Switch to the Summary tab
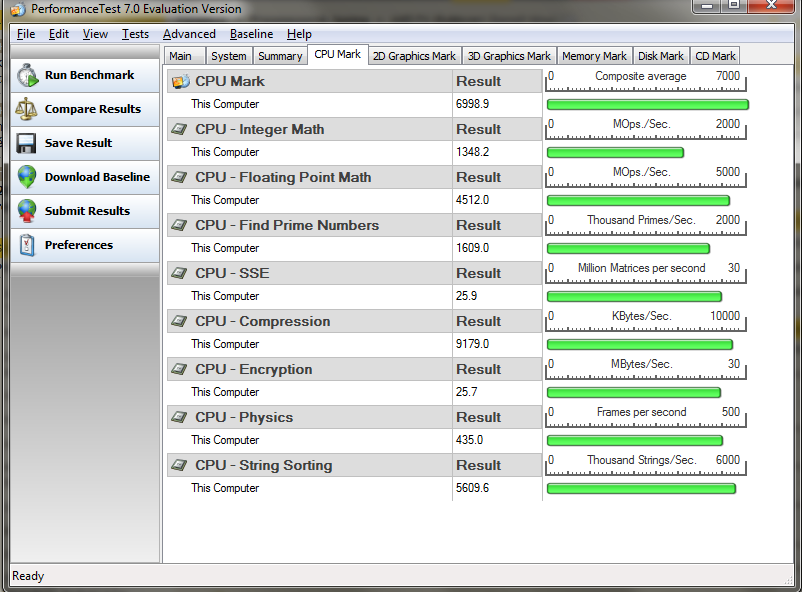The width and height of the screenshot is (802, 592). click(280, 56)
